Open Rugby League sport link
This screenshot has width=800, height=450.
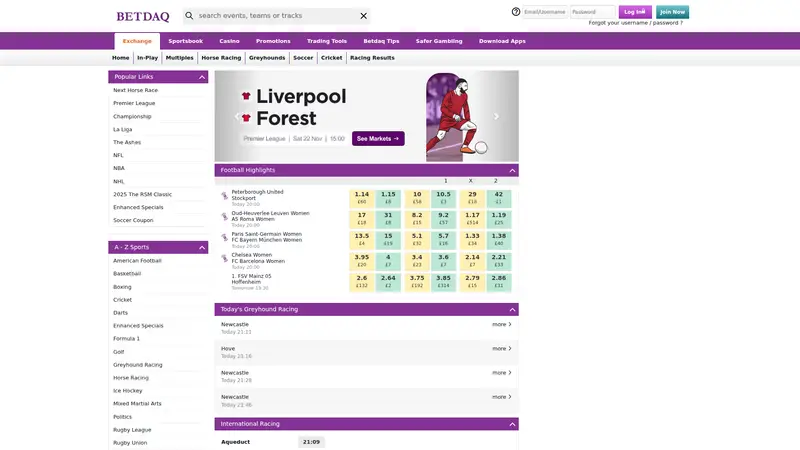pos(132,430)
